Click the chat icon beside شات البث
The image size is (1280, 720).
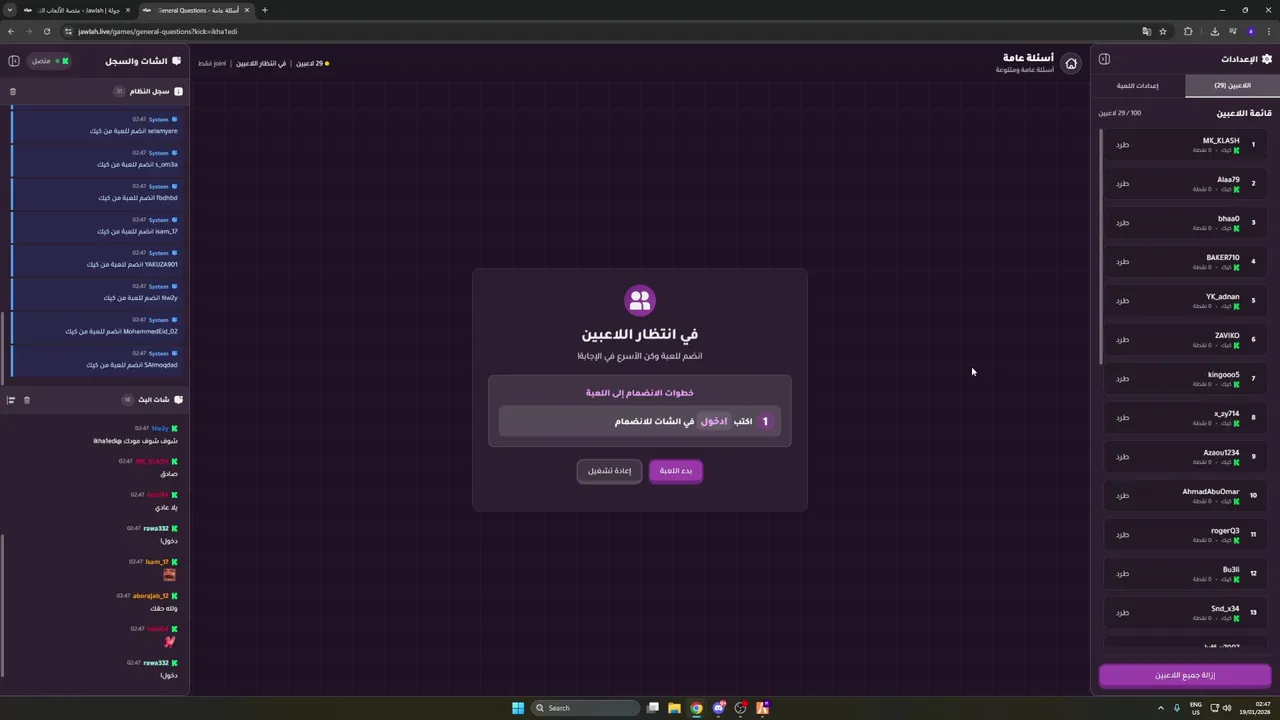pyautogui.click(x=178, y=400)
